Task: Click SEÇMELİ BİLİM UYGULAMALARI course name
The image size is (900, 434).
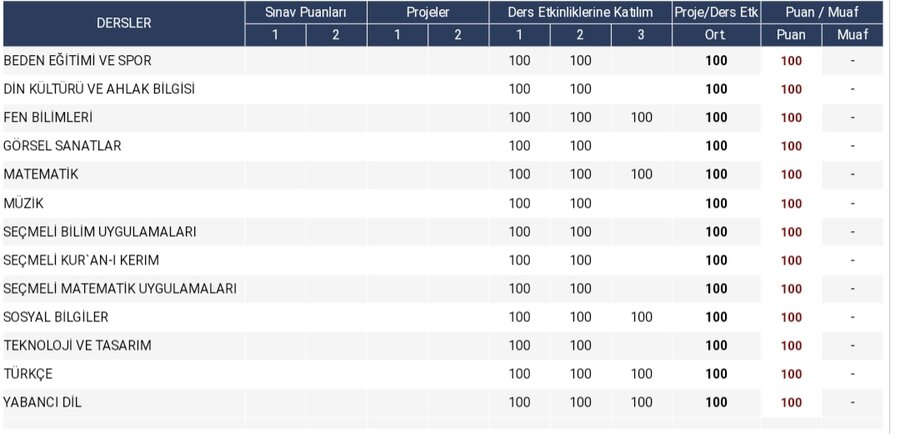Action: coord(100,232)
